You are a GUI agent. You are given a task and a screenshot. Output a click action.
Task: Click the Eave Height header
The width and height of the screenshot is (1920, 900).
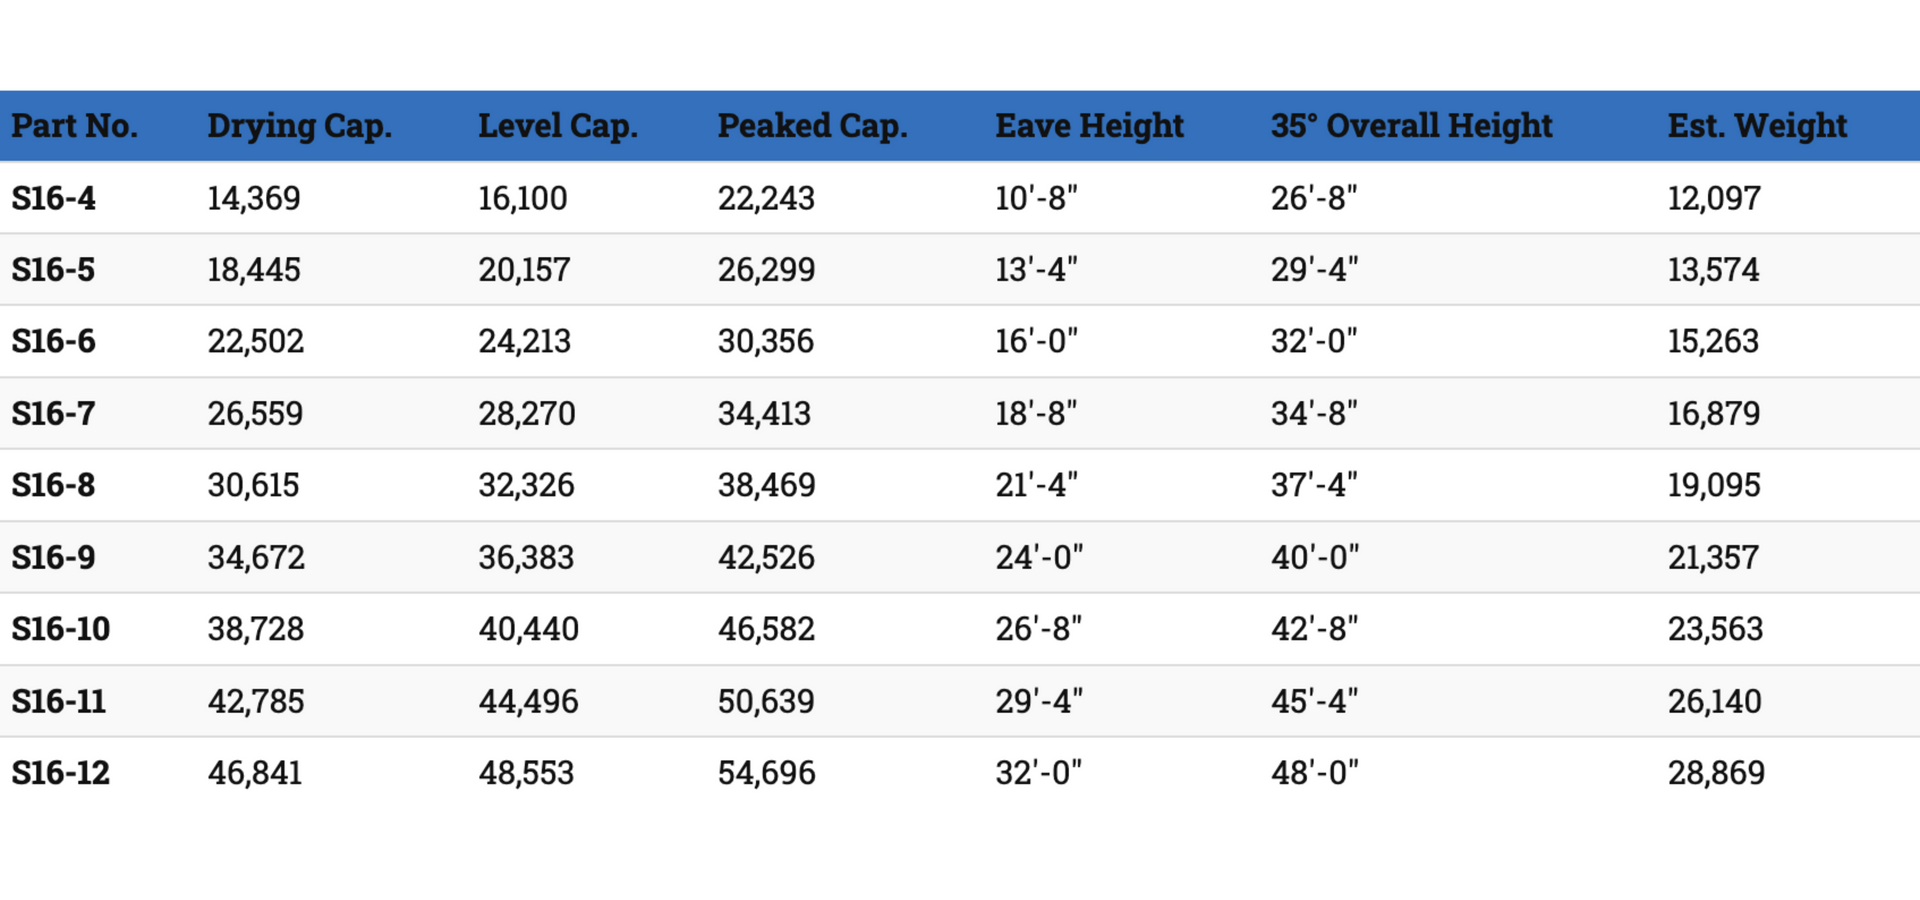click(x=1090, y=126)
